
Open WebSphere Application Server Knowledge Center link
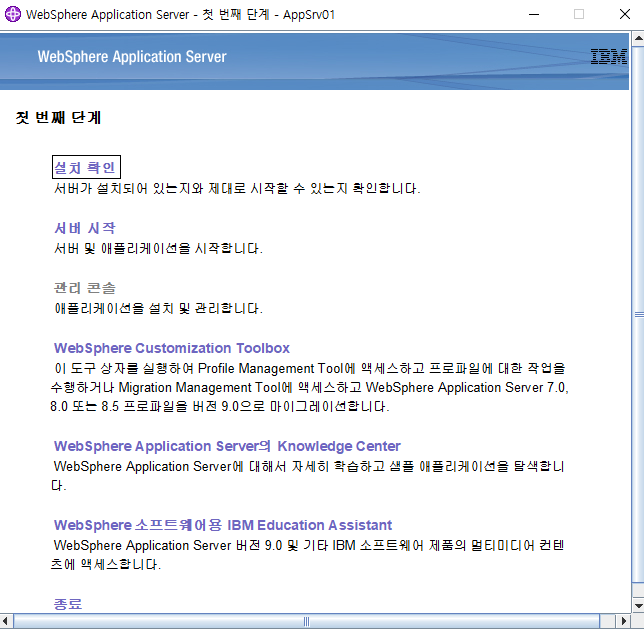[227, 446]
